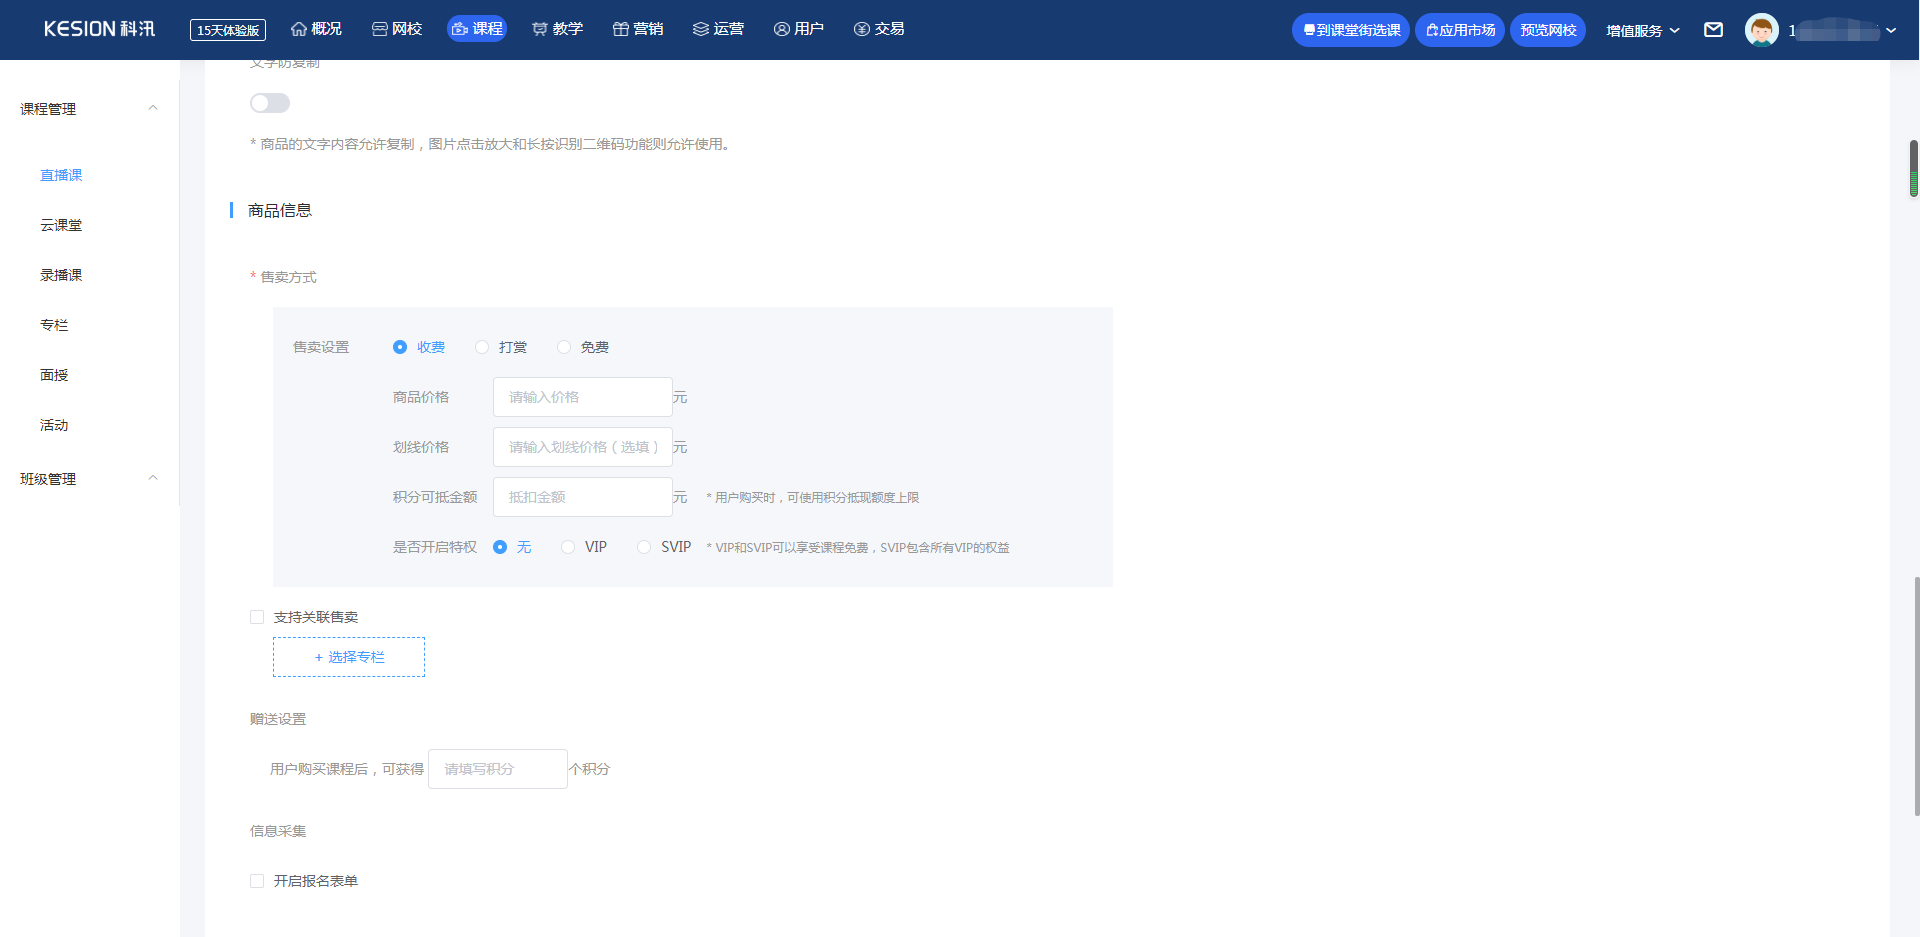This screenshot has height=937, width=1920.
Task: Open the 用户 users section
Action: coord(799,29)
